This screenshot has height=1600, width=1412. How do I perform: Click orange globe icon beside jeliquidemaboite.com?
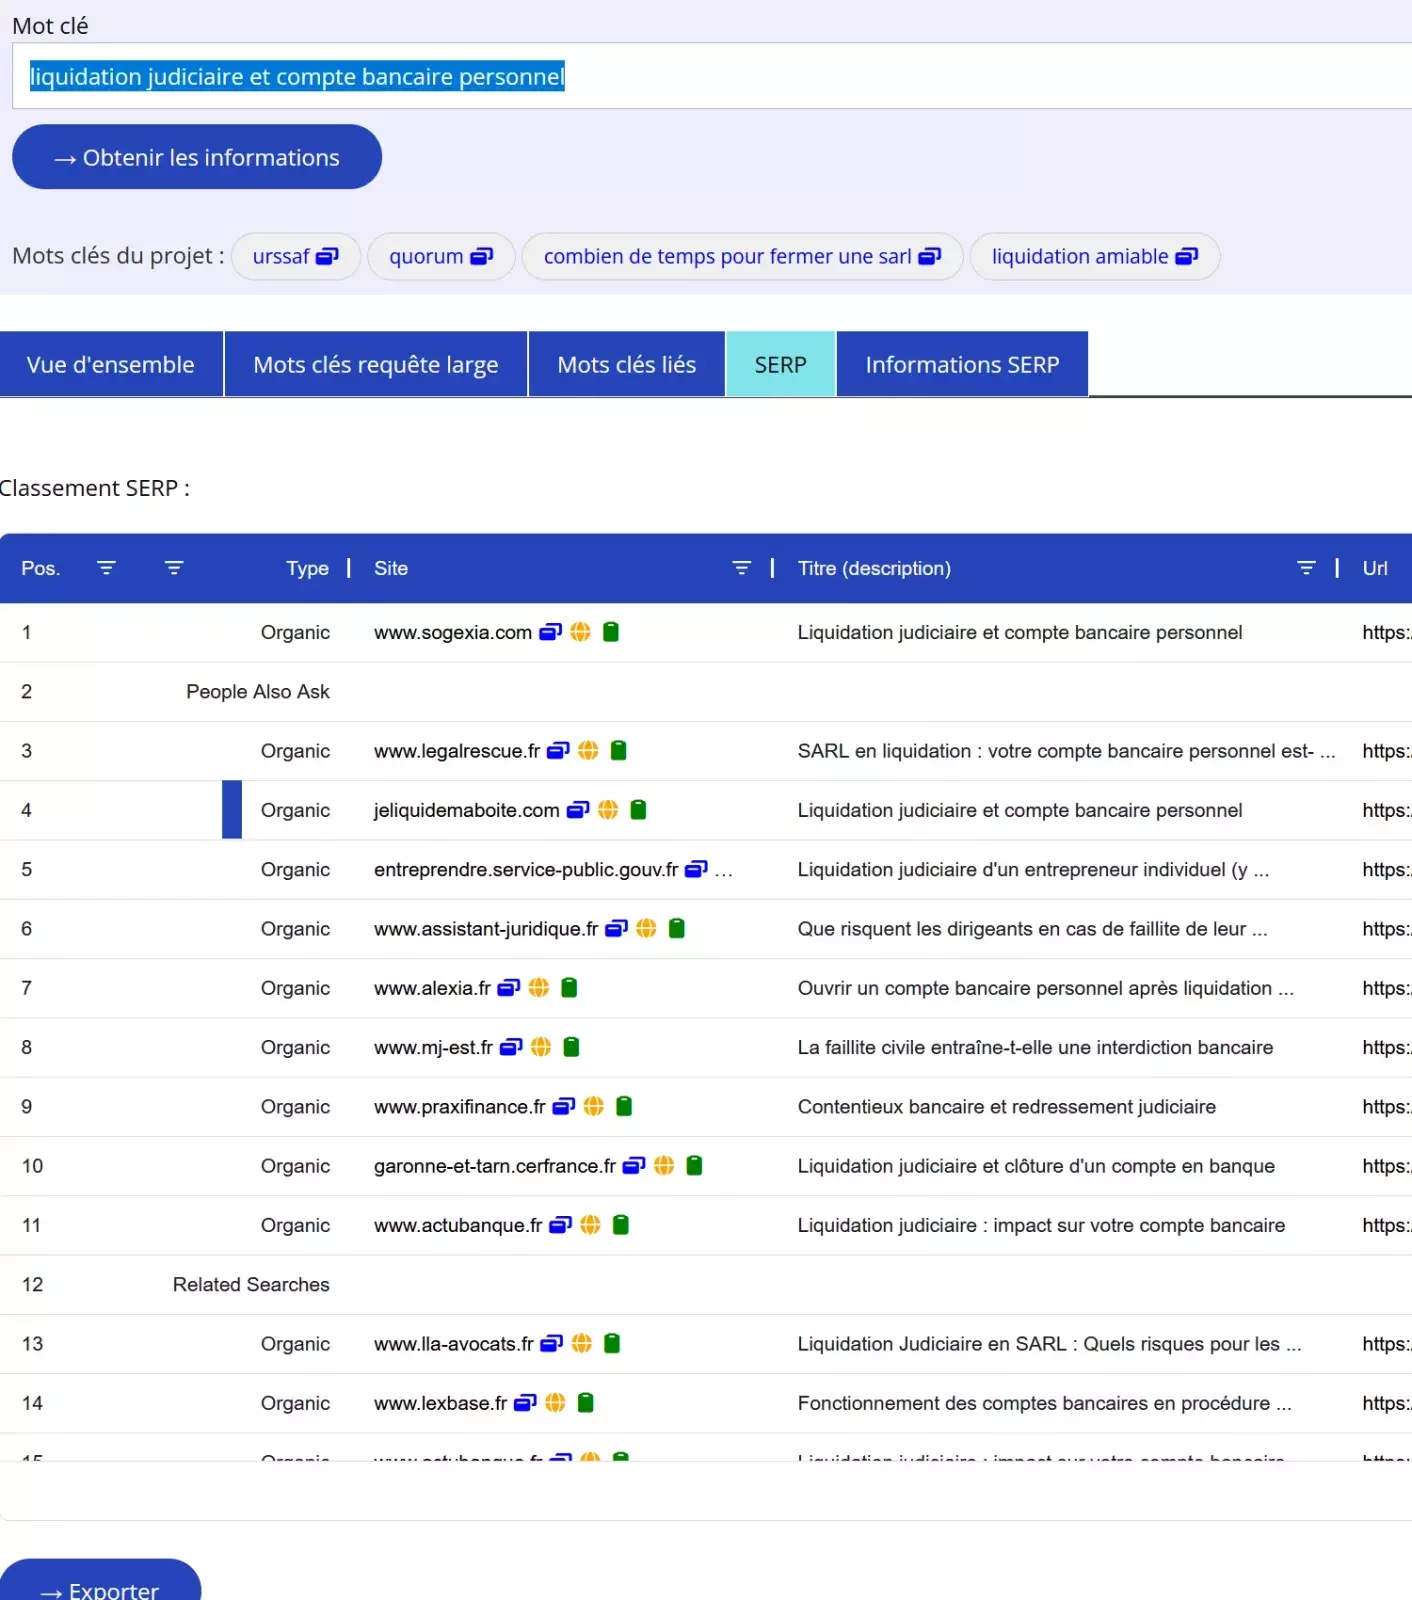point(608,810)
